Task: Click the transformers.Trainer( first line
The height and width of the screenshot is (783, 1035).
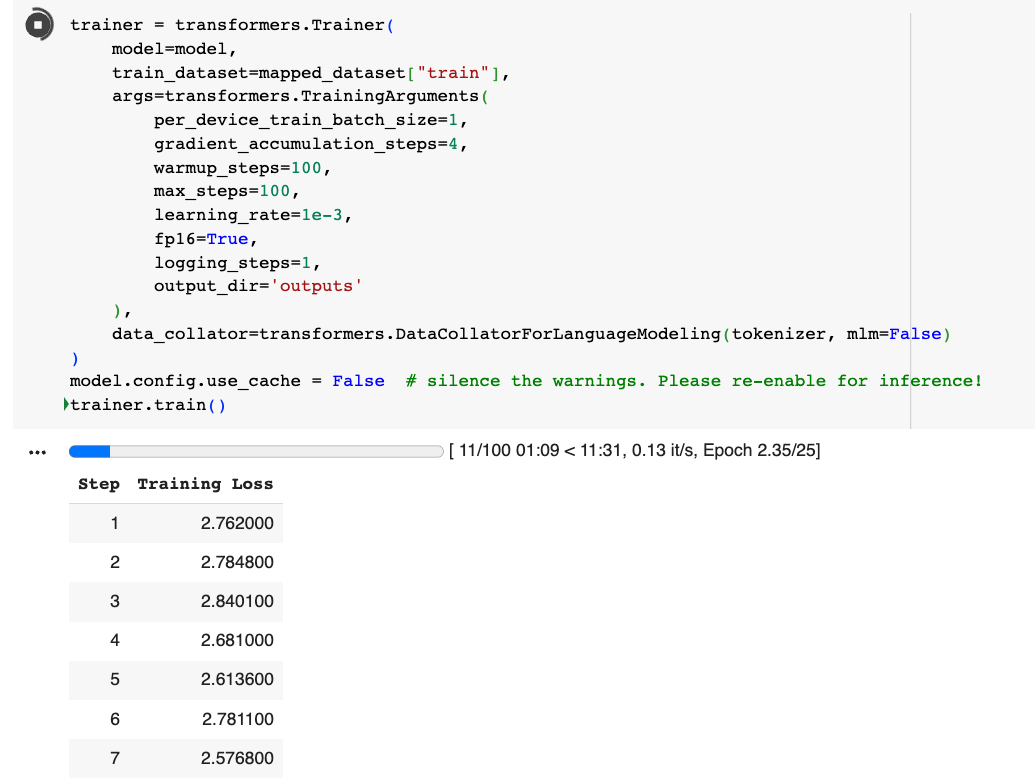Action: pyautogui.click(x=232, y=25)
